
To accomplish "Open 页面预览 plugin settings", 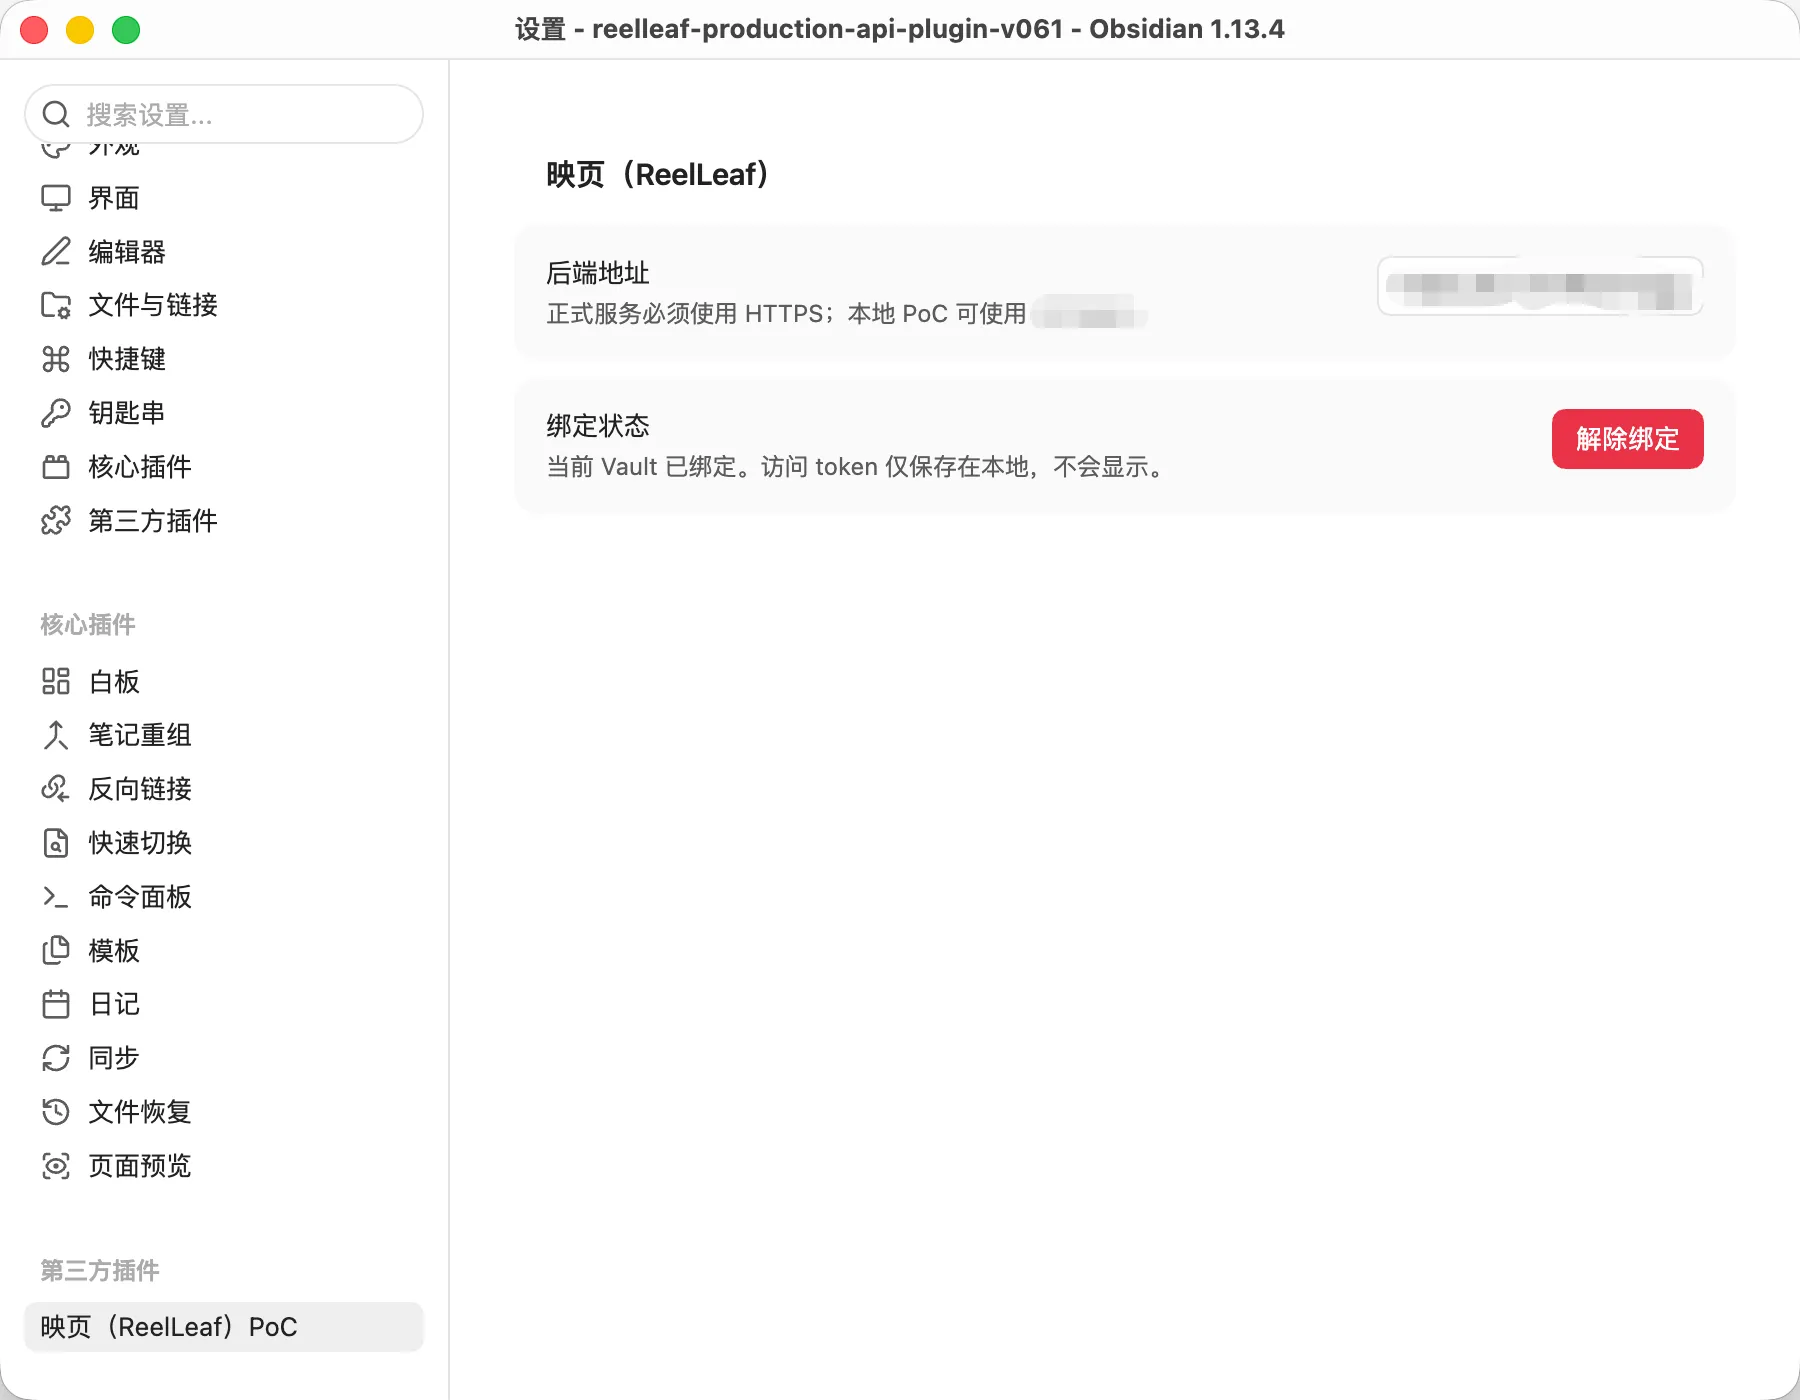I will [224, 1166].
